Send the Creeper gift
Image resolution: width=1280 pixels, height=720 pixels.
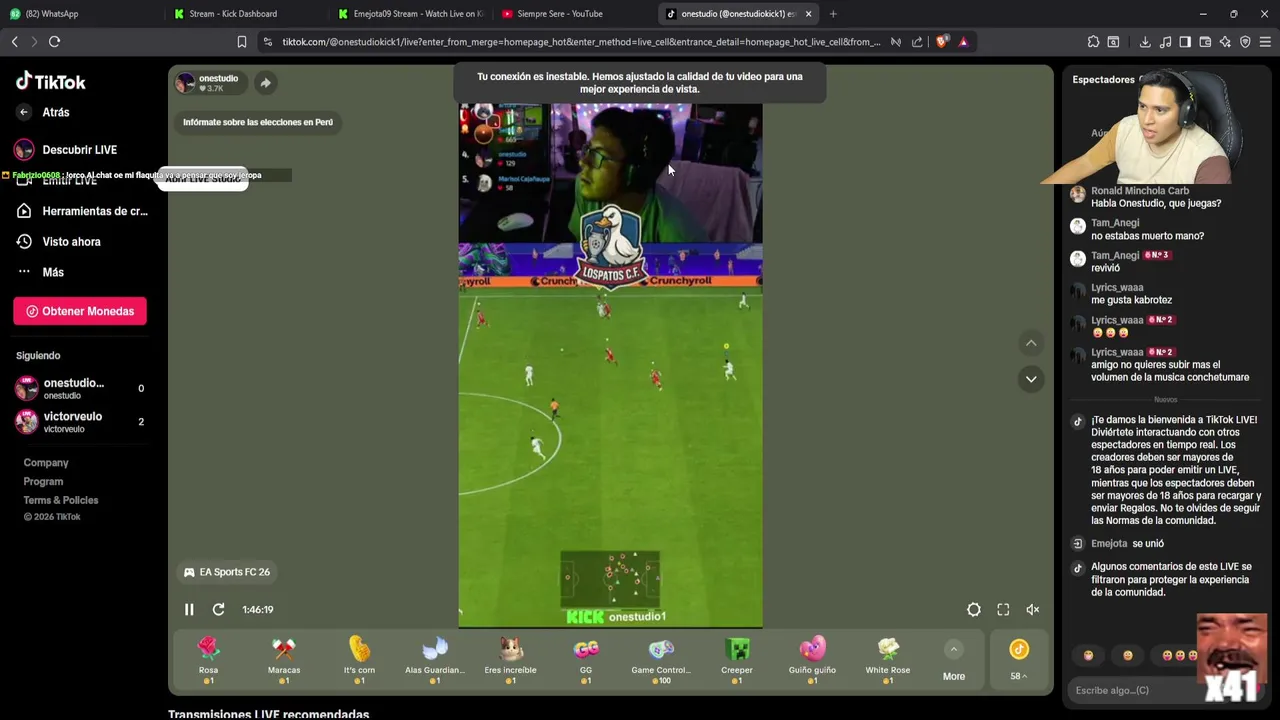tap(737, 660)
